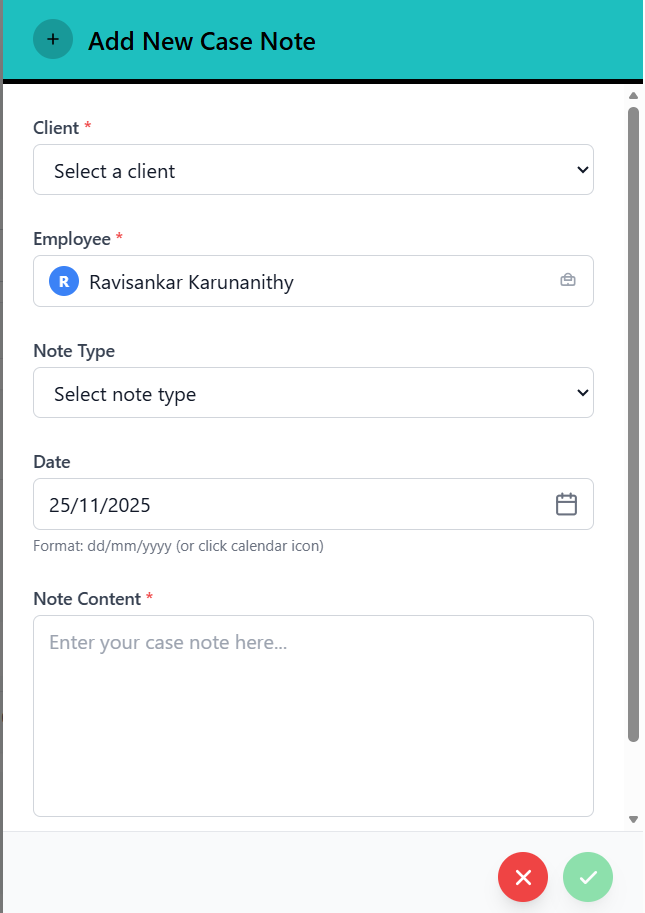Click the plus icon in the header
This screenshot has width=645, height=913.
53,40
